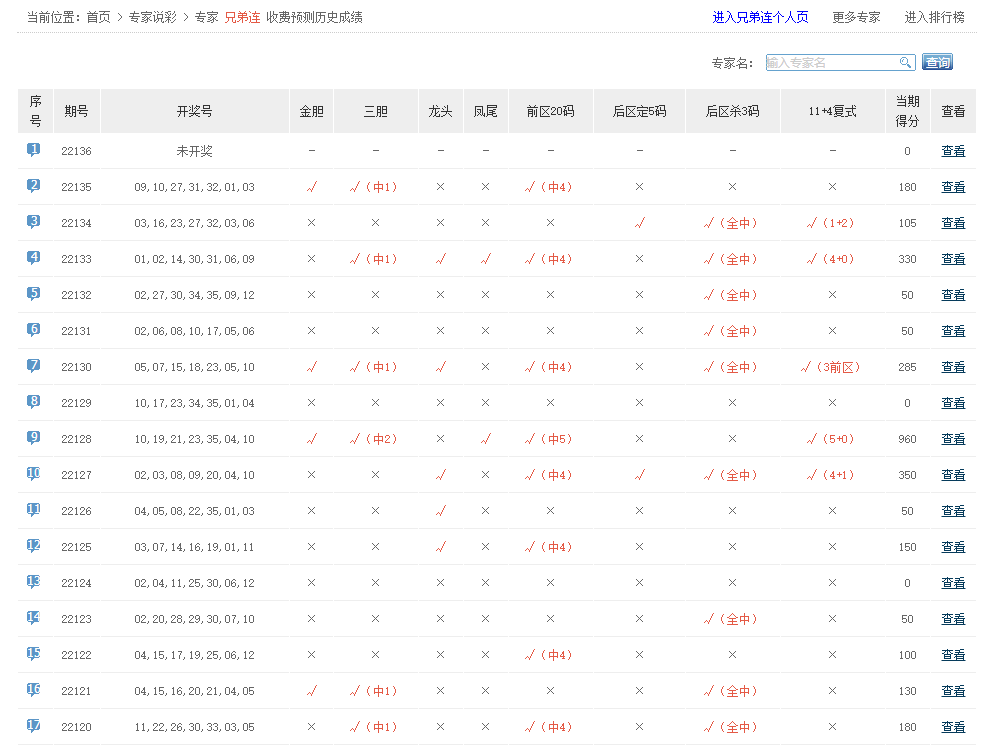Viewport: 995px width, 745px height.
Task: Open 进入兄弟连个人页 link
Action: coord(760,17)
